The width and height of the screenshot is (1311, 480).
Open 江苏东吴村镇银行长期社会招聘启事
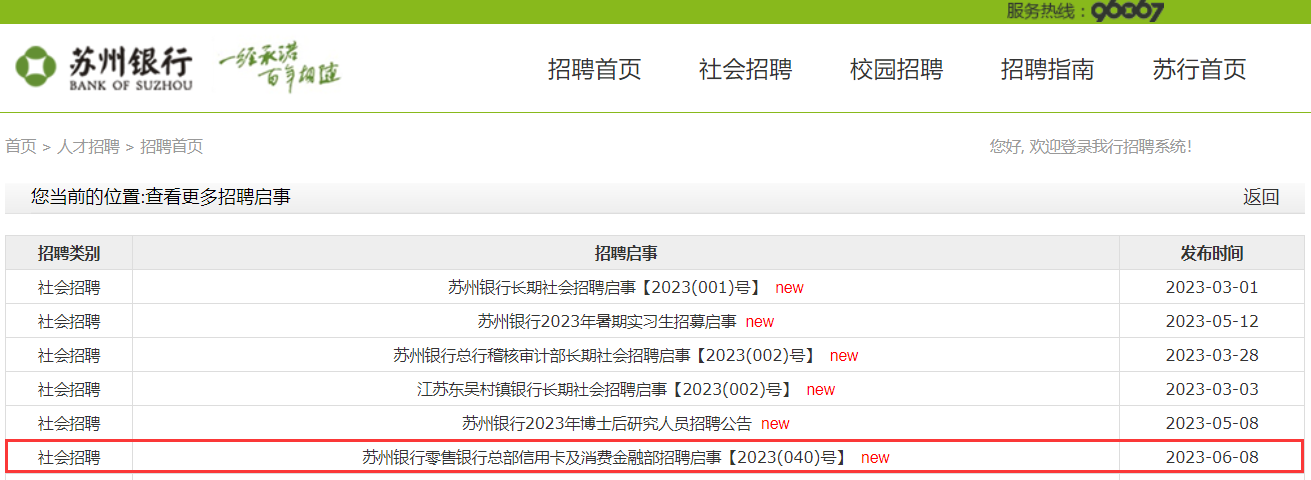coord(605,389)
